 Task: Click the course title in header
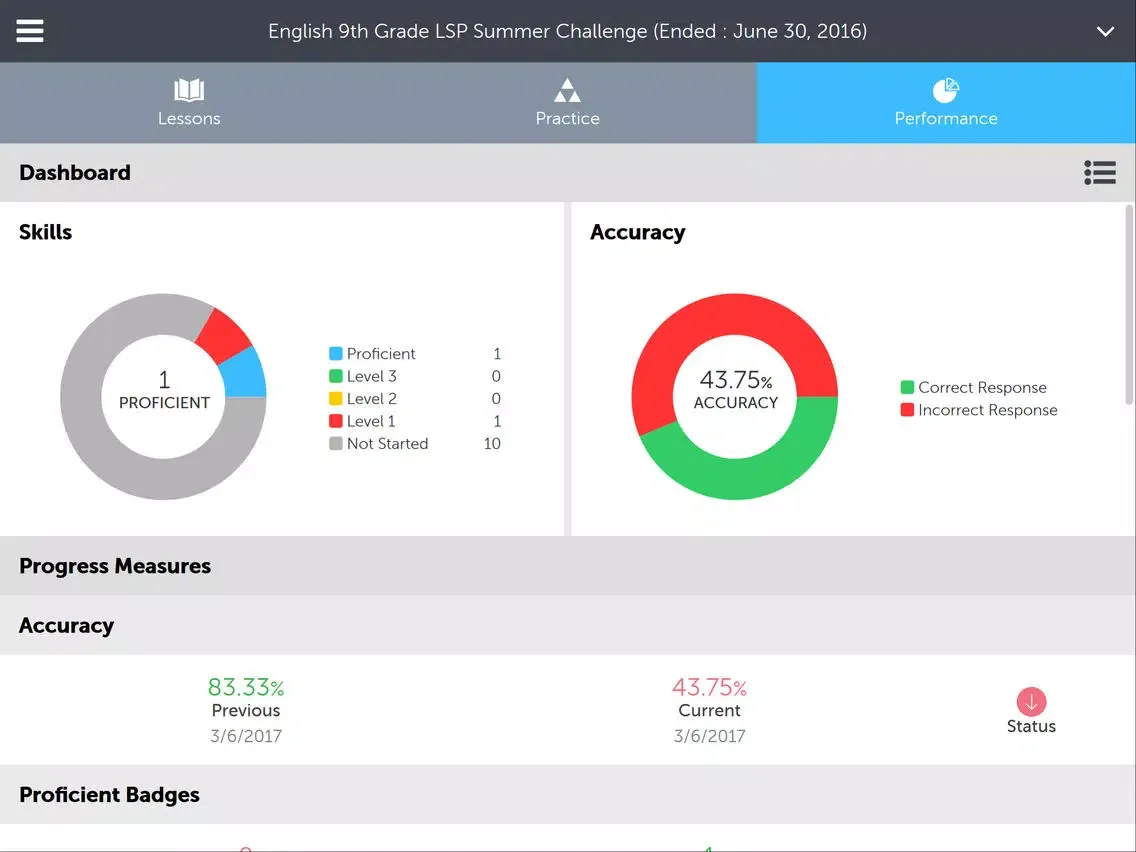point(567,31)
